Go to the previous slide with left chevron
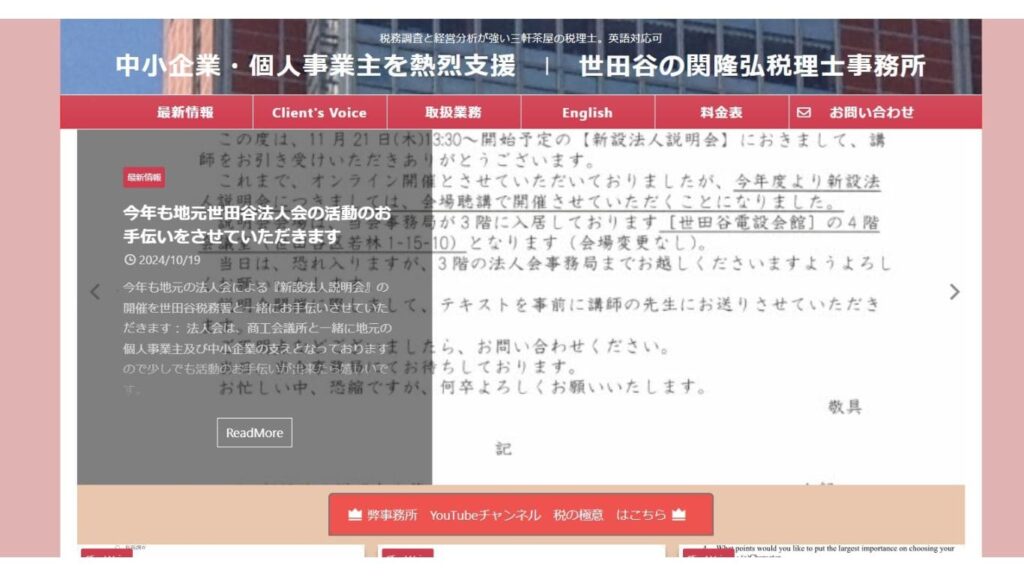This screenshot has width=1024, height=576. tap(96, 292)
